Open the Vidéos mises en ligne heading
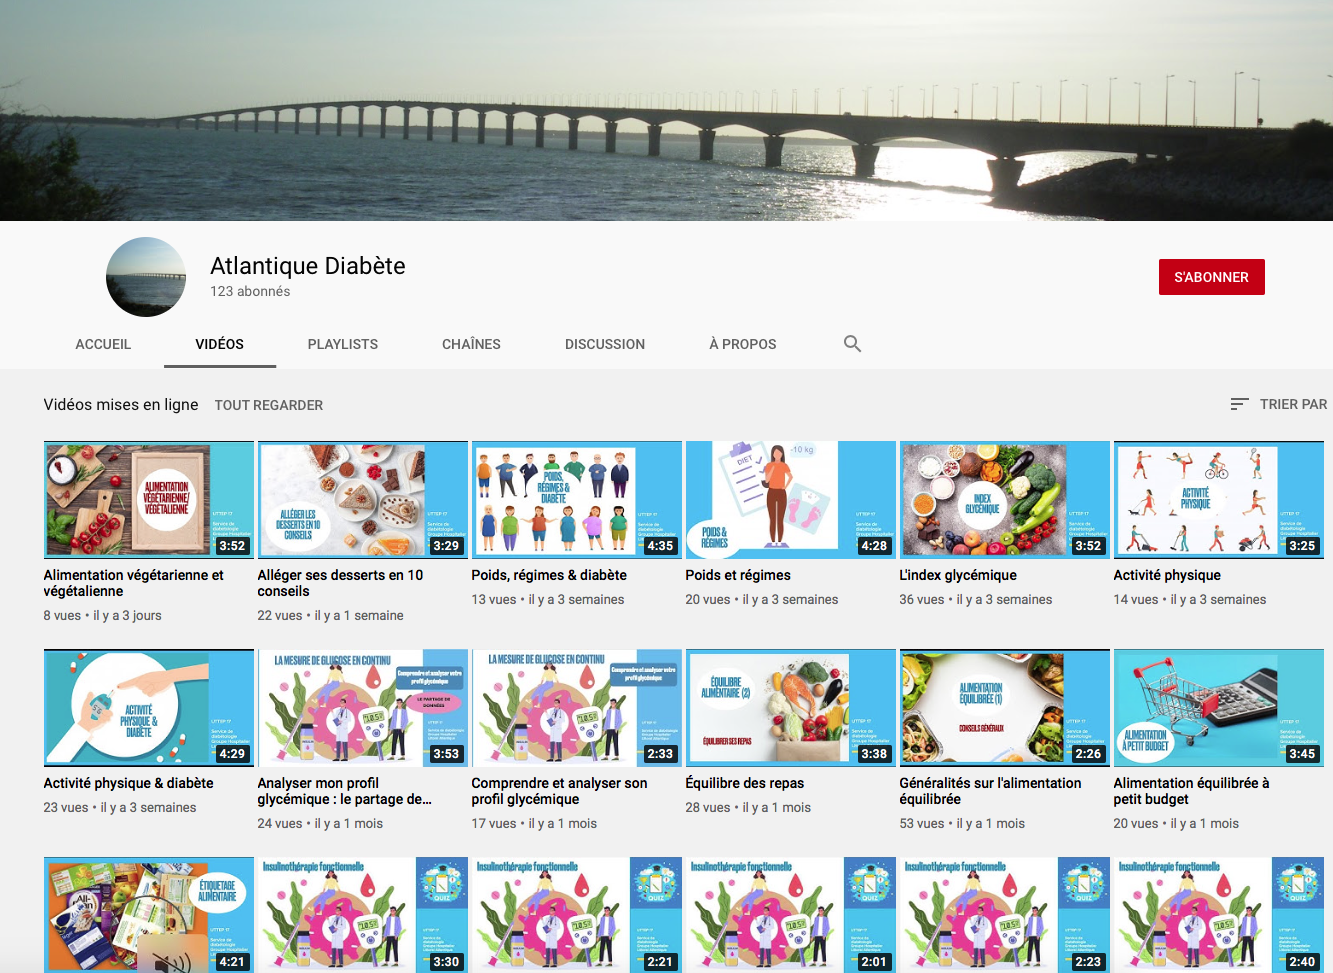The height and width of the screenshot is (973, 1333). tap(121, 404)
